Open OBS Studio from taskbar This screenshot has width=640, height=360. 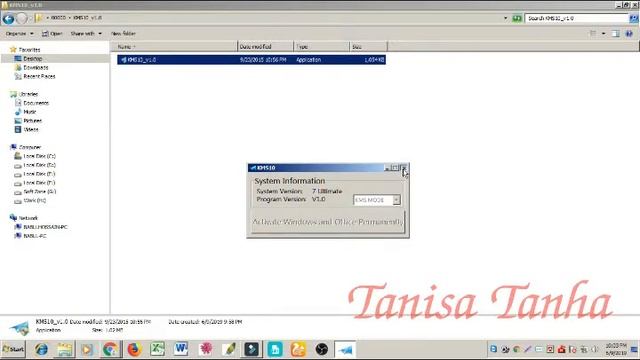tap(321, 349)
